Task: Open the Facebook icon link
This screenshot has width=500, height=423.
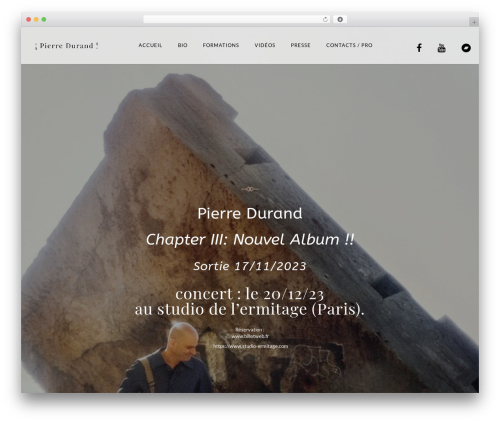Action: click(x=419, y=48)
